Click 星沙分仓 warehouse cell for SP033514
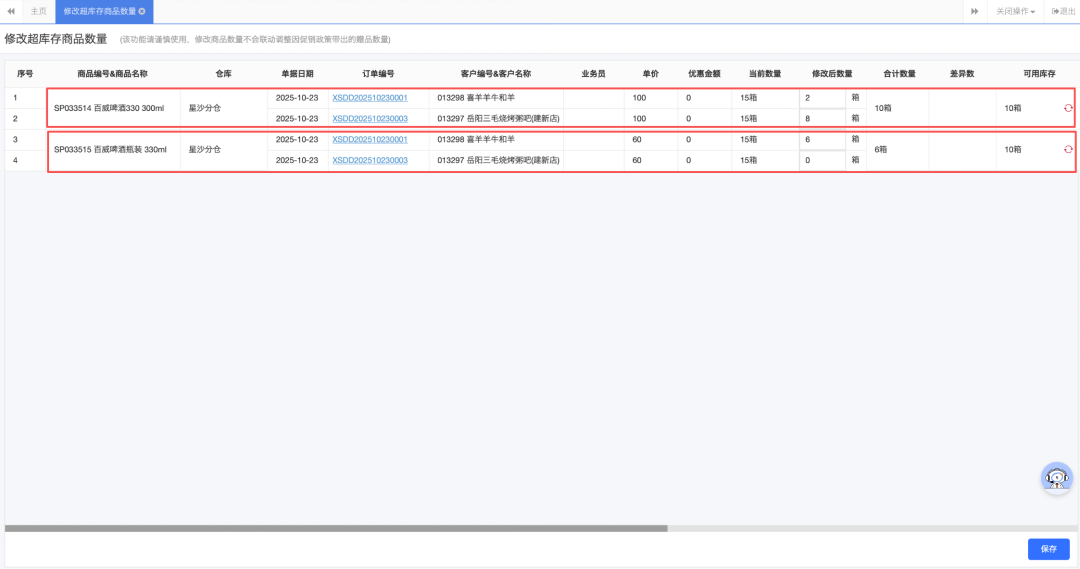1080x569 pixels. (205, 108)
